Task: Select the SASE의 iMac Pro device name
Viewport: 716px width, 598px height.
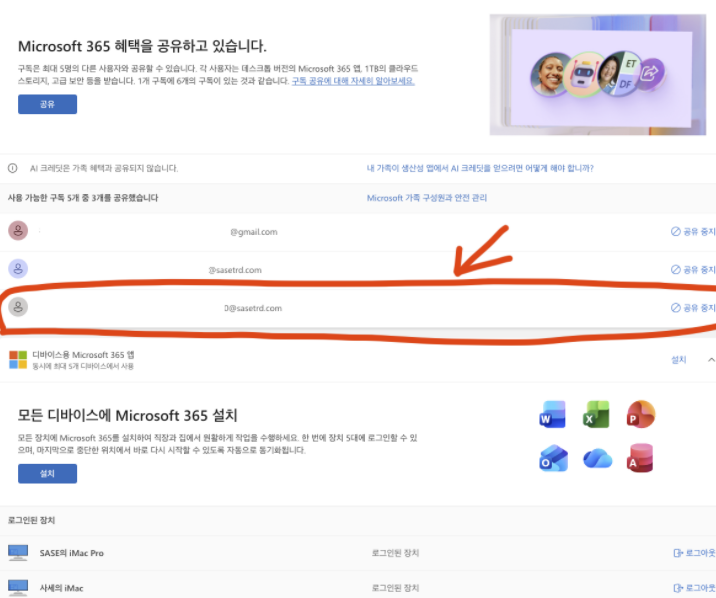Action: pos(72,553)
